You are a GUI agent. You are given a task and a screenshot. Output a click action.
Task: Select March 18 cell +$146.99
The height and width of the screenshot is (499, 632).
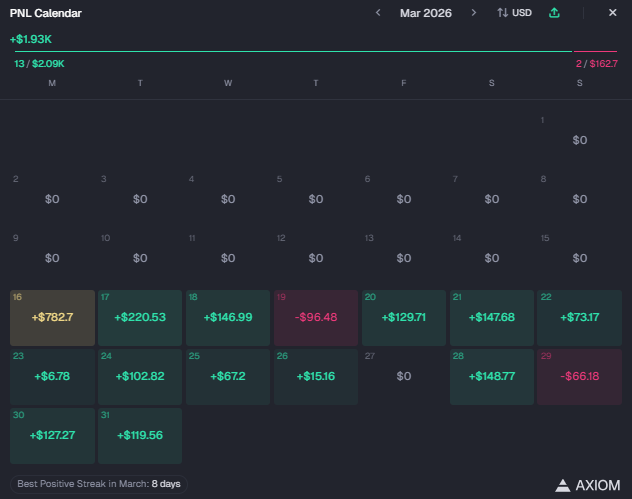point(228,318)
